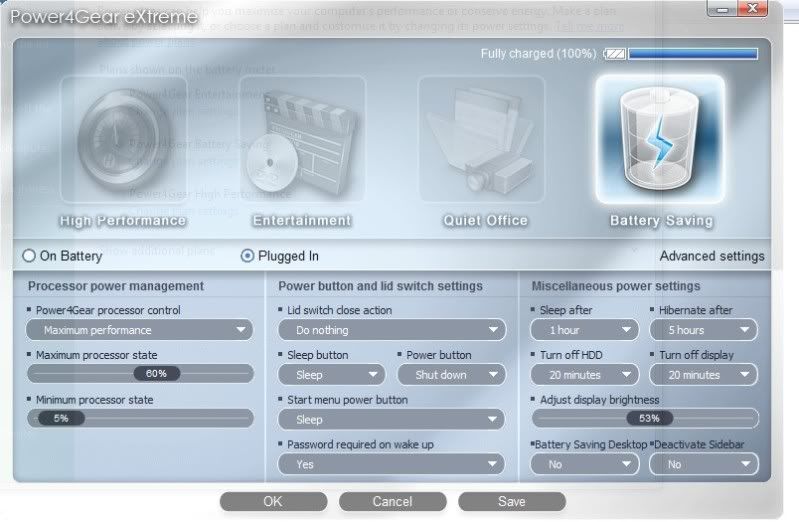The height and width of the screenshot is (522, 799).
Task: Click the blue battery level bar
Action: click(x=693, y=54)
